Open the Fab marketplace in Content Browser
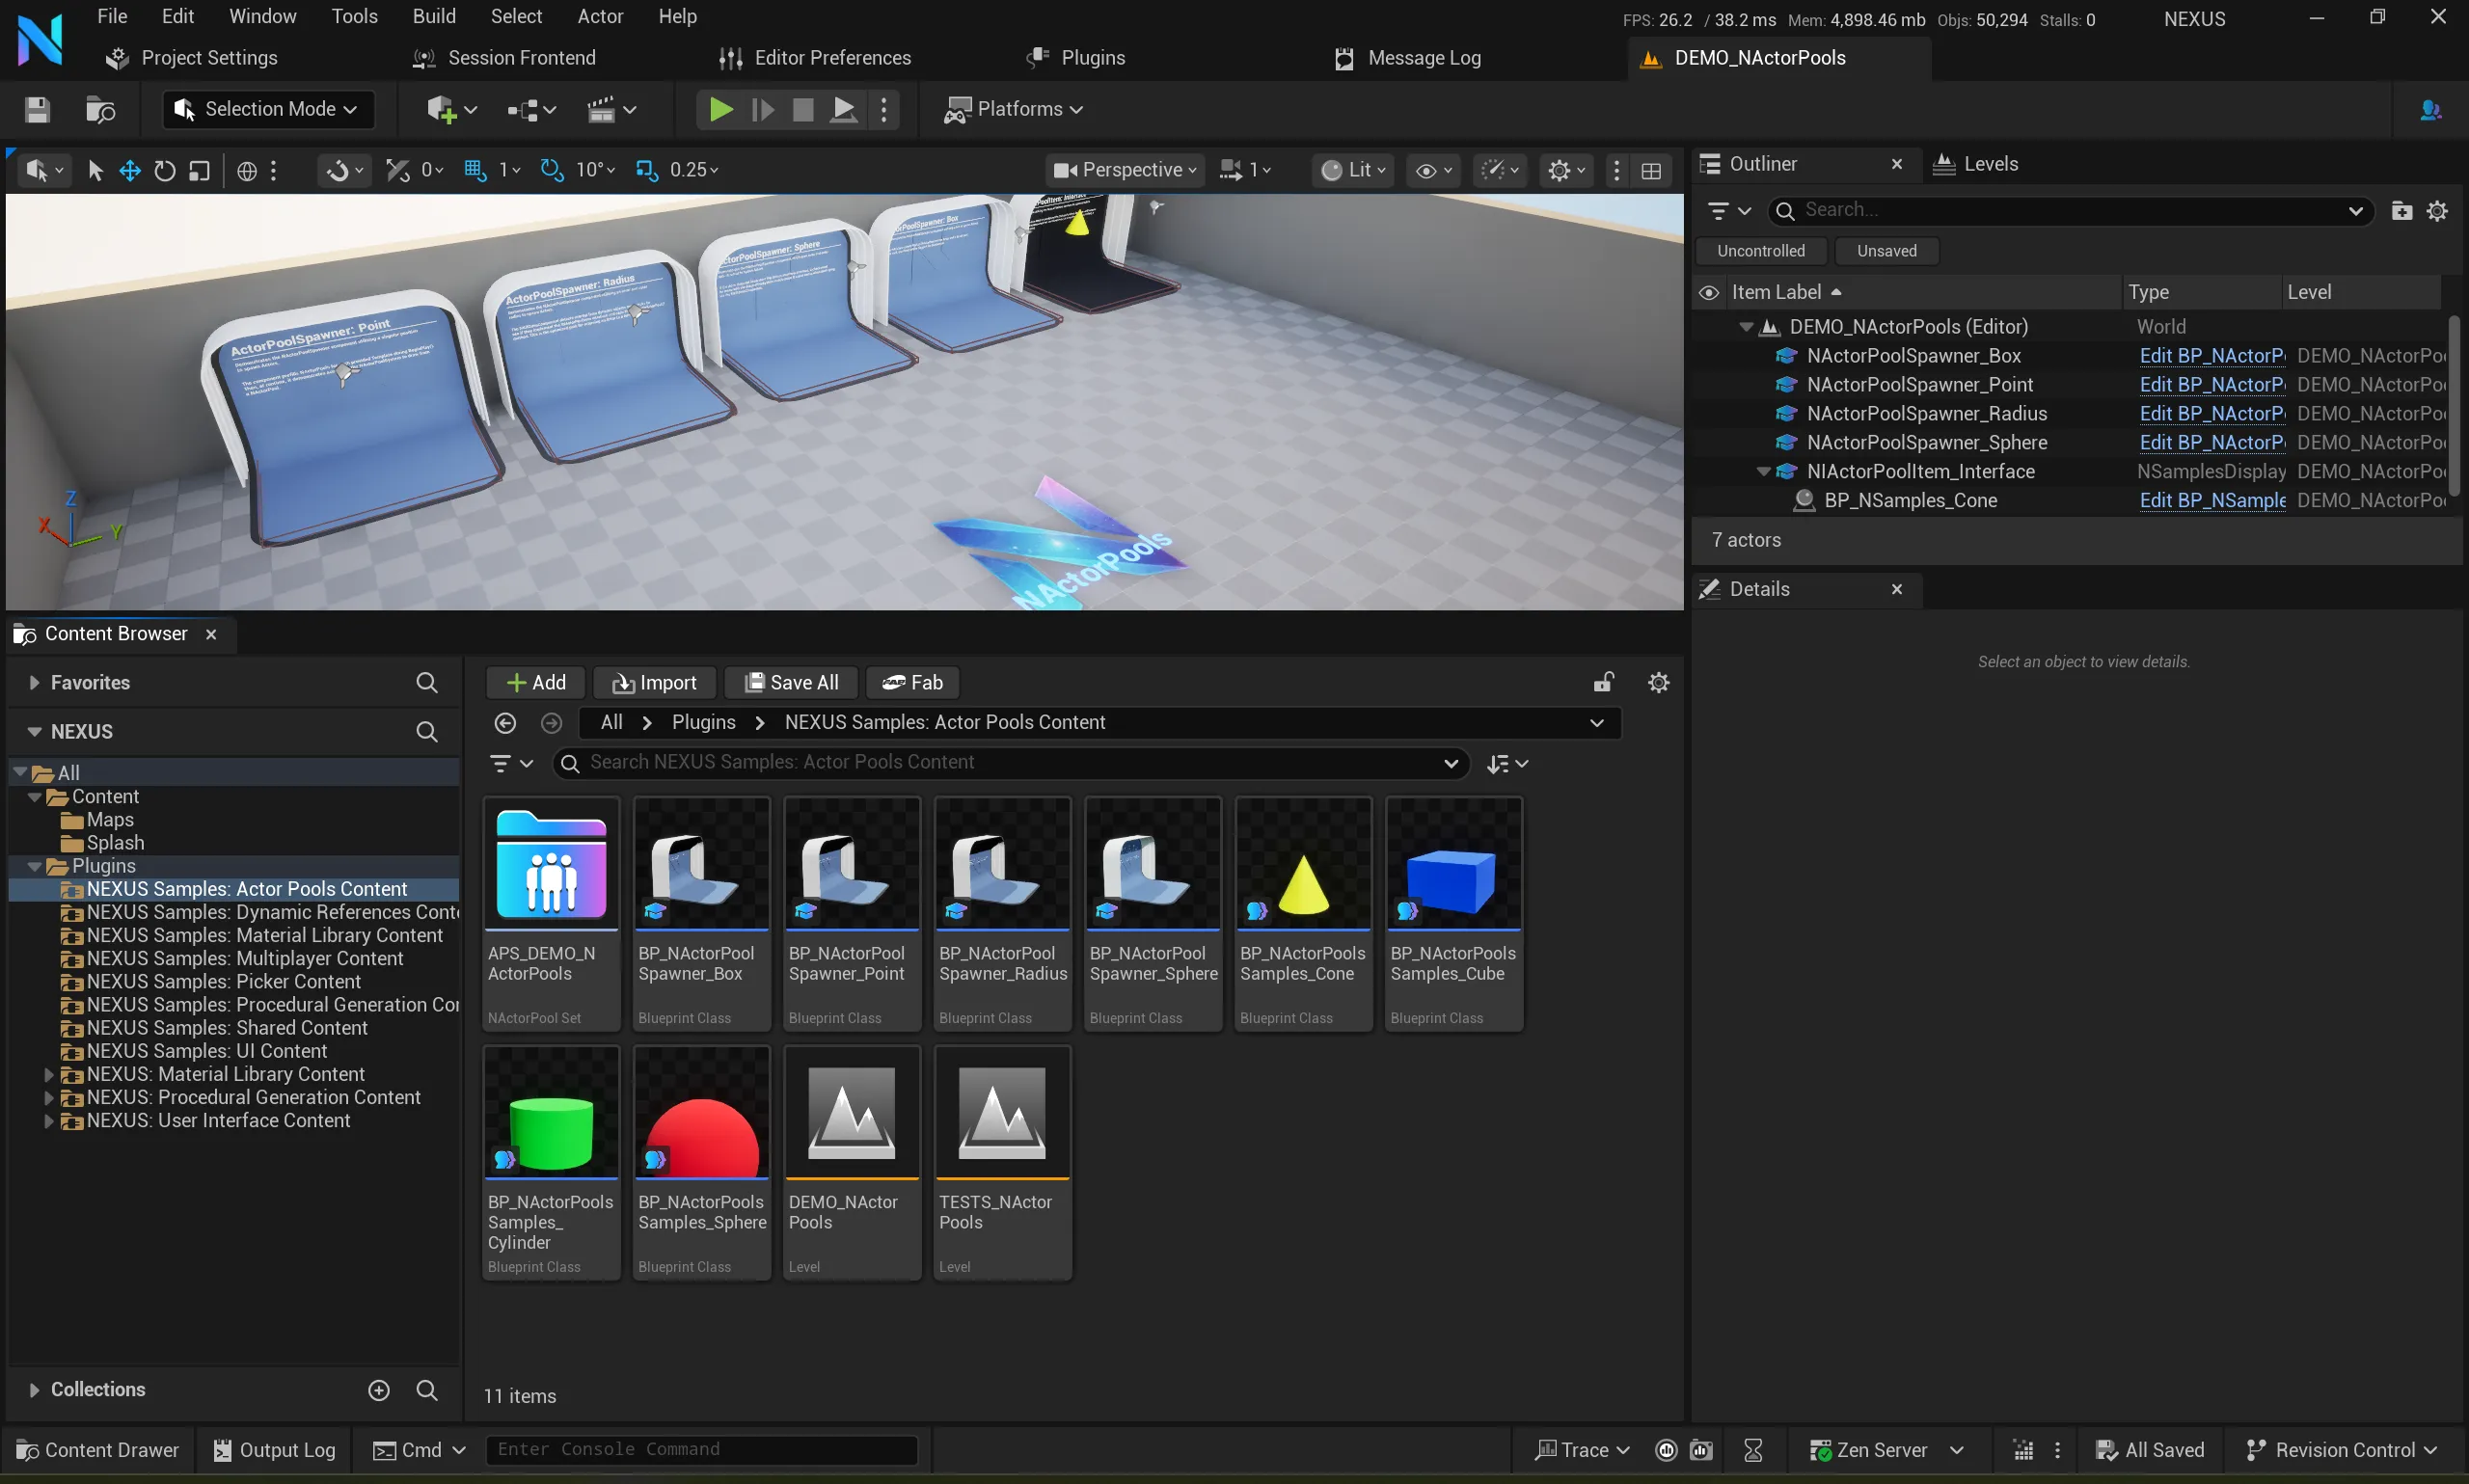The height and width of the screenshot is (1484, 2469). click(911, 682)
